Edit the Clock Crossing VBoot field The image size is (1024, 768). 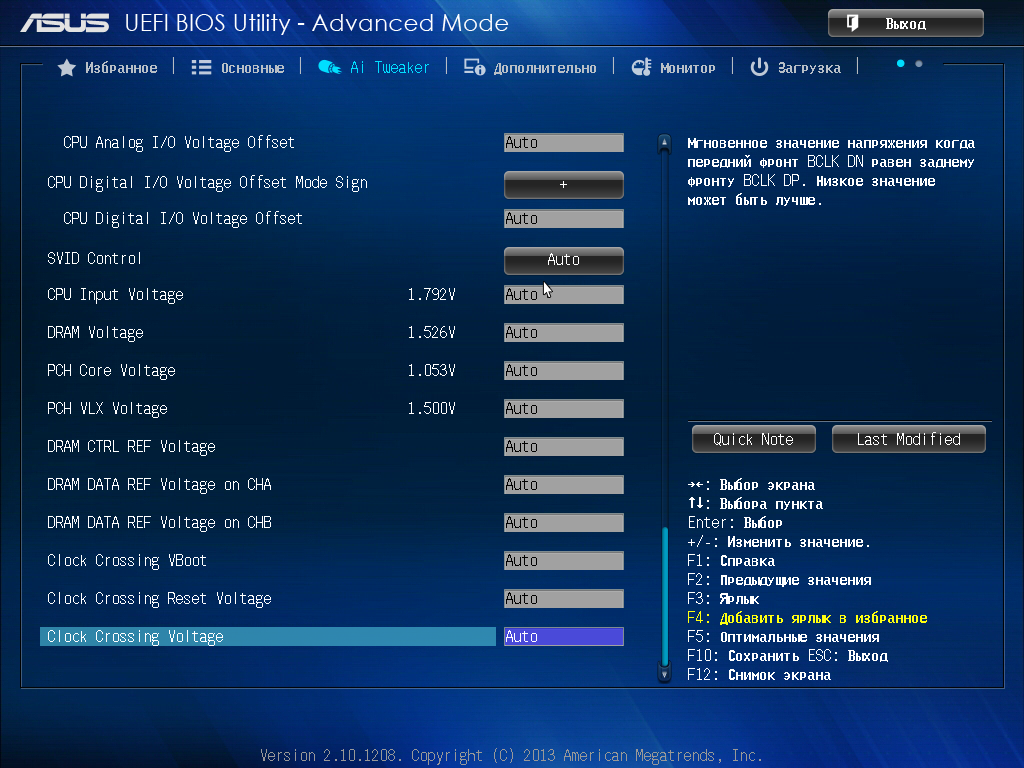point(564,560)
